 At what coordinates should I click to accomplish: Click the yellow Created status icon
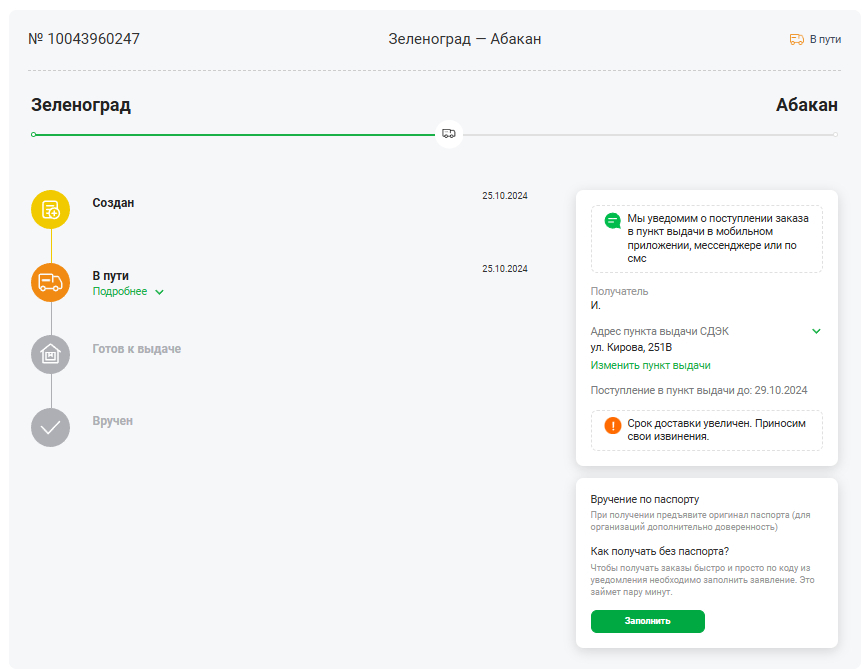[50, 210]
